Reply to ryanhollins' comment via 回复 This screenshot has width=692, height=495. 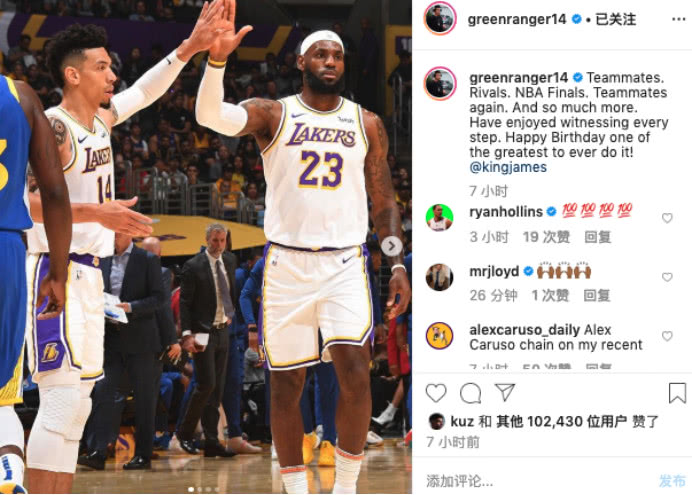point(598,237)
